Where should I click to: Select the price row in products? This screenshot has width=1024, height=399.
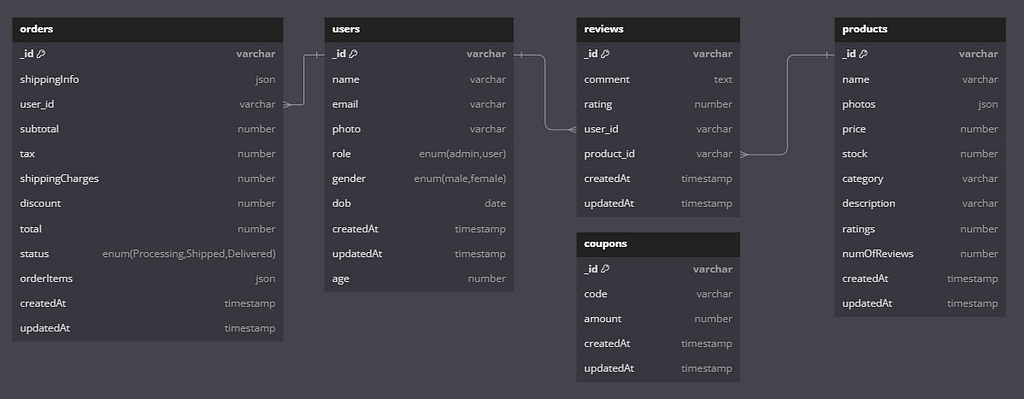click(920, 129)
